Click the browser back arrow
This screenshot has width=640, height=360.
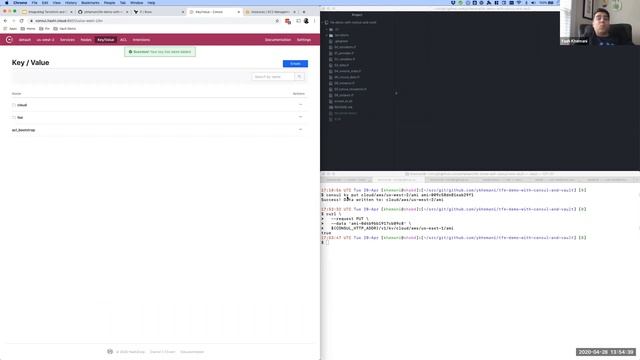(x=5, y=21)
